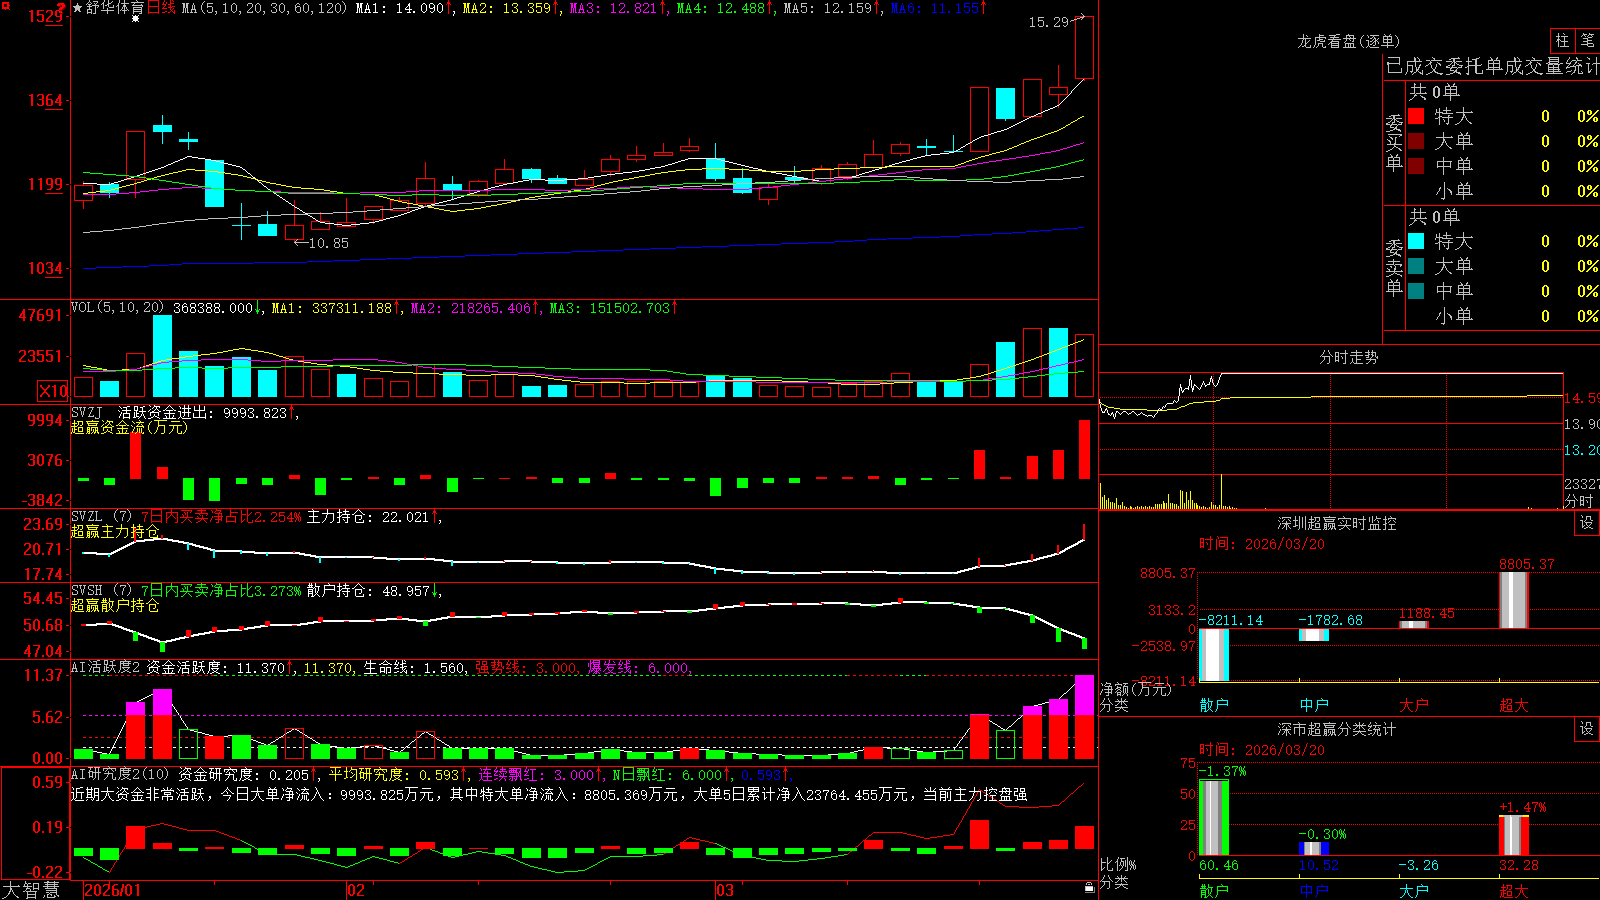Click the 大智慧 logo at bottom-left
Viewport: 1600px width, 900px height.
(31, 890)
